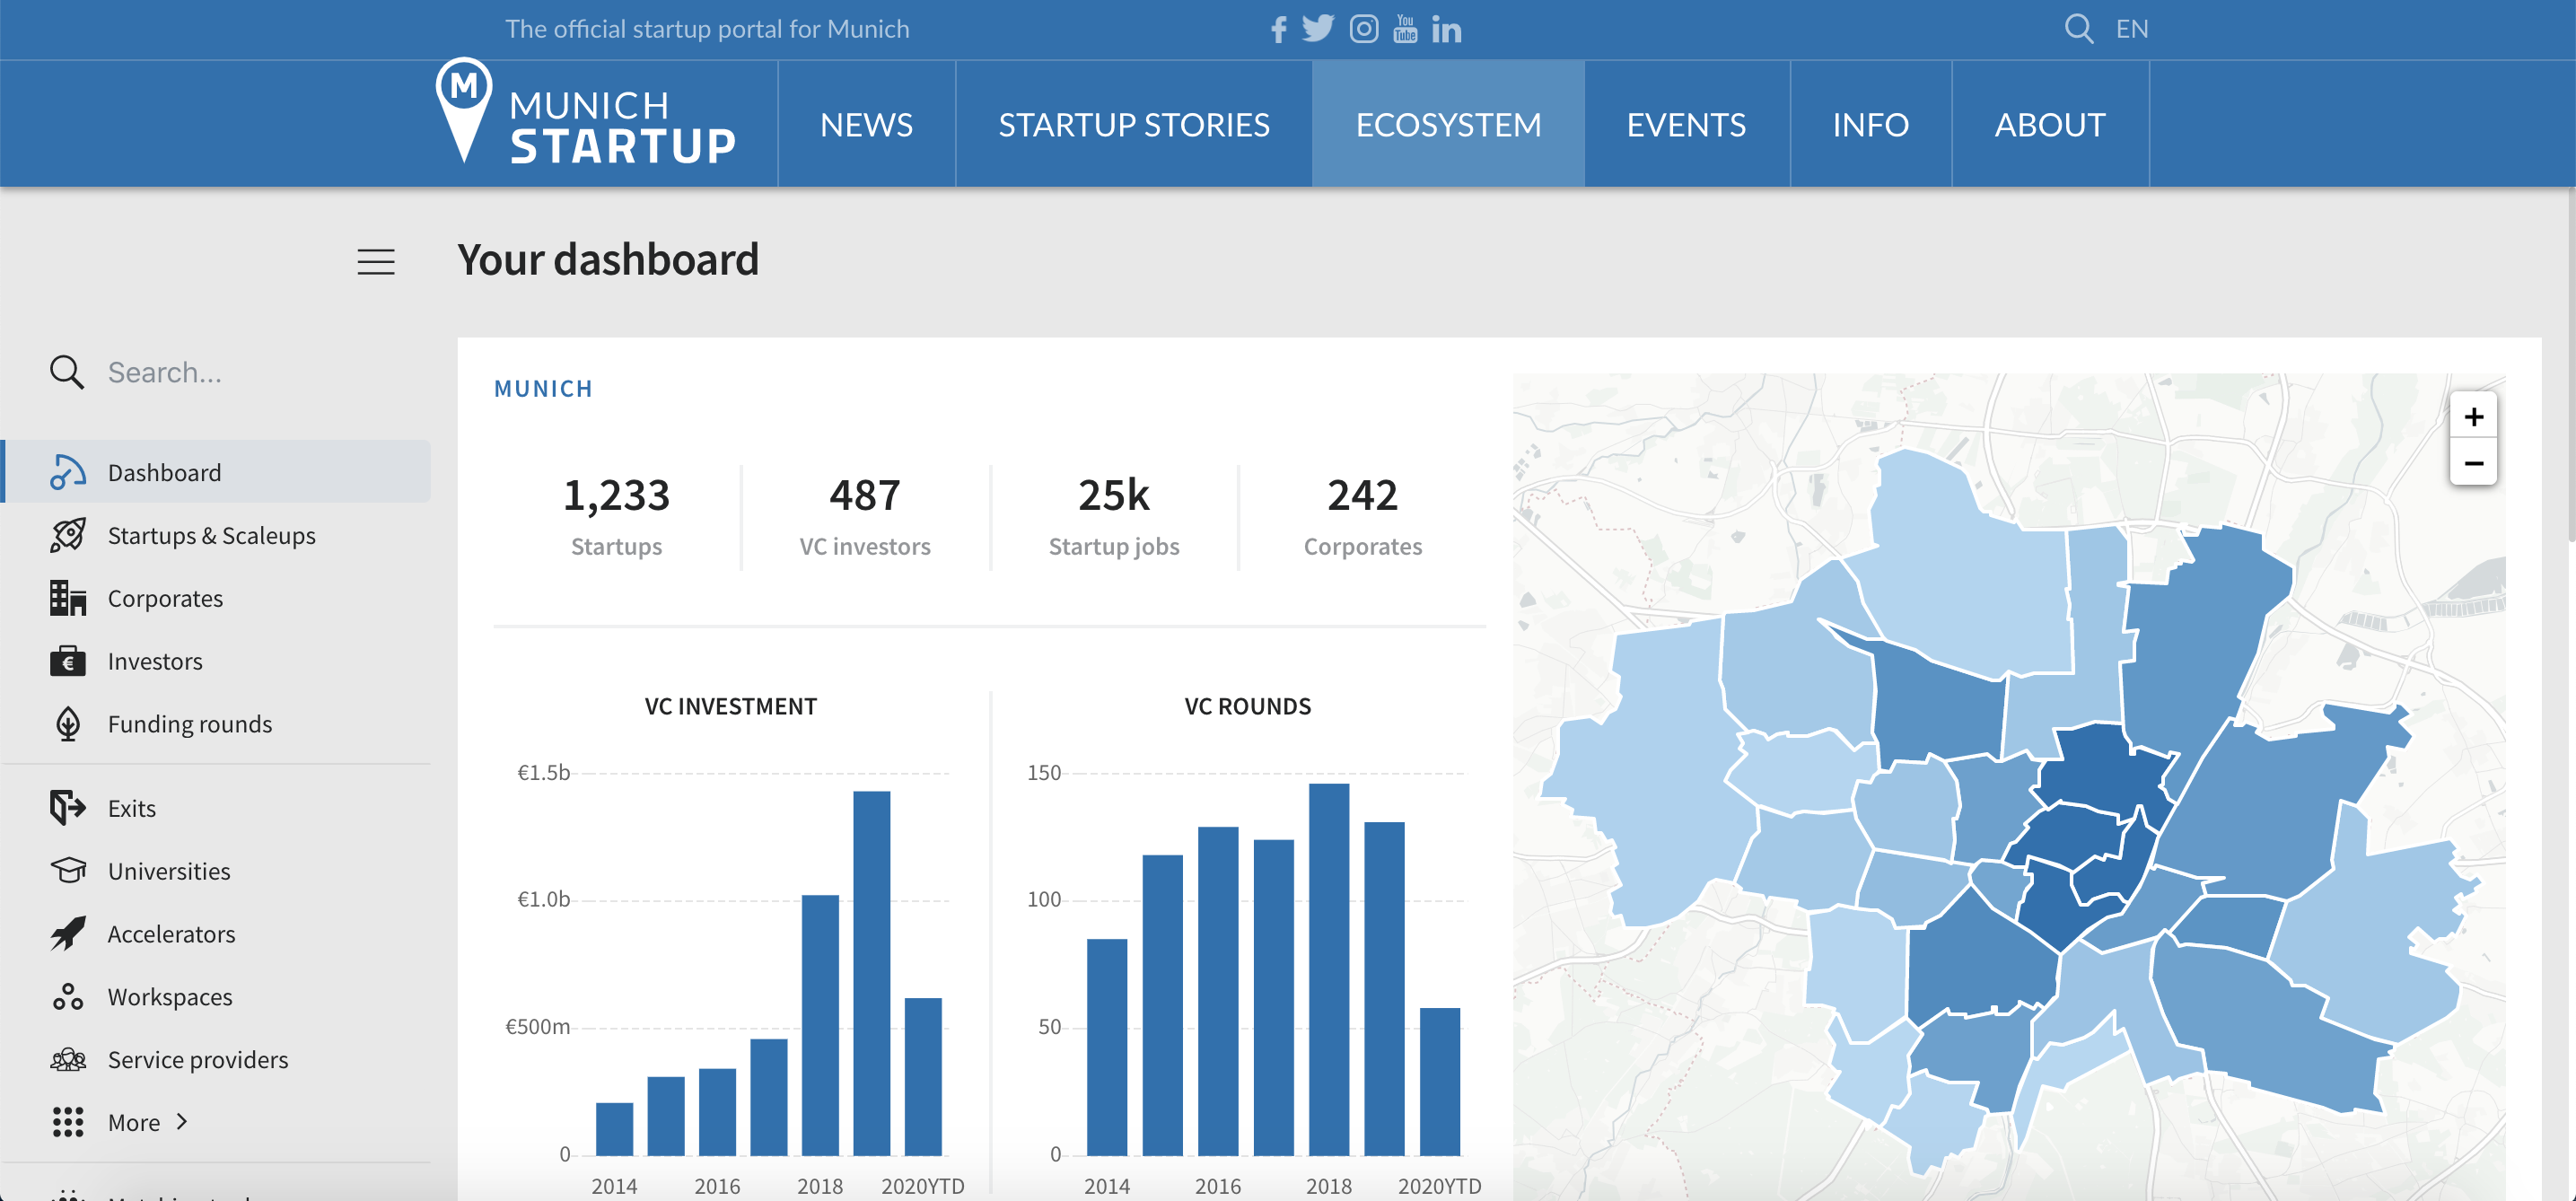Screen dimensions: 2576x1201
Task: Click the VC ROUNDS chart title
Action: coord(1247,706)
